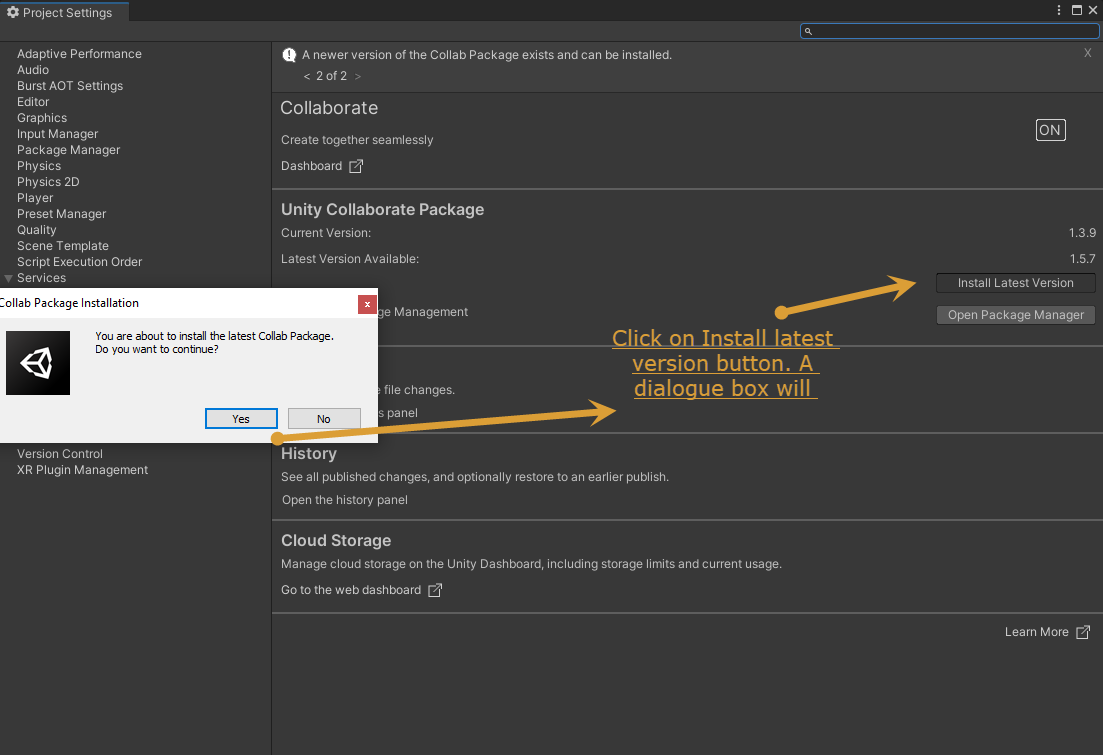Go to next notification arrow
This screenshot has width=1103, height=755.
click(357, 76)
